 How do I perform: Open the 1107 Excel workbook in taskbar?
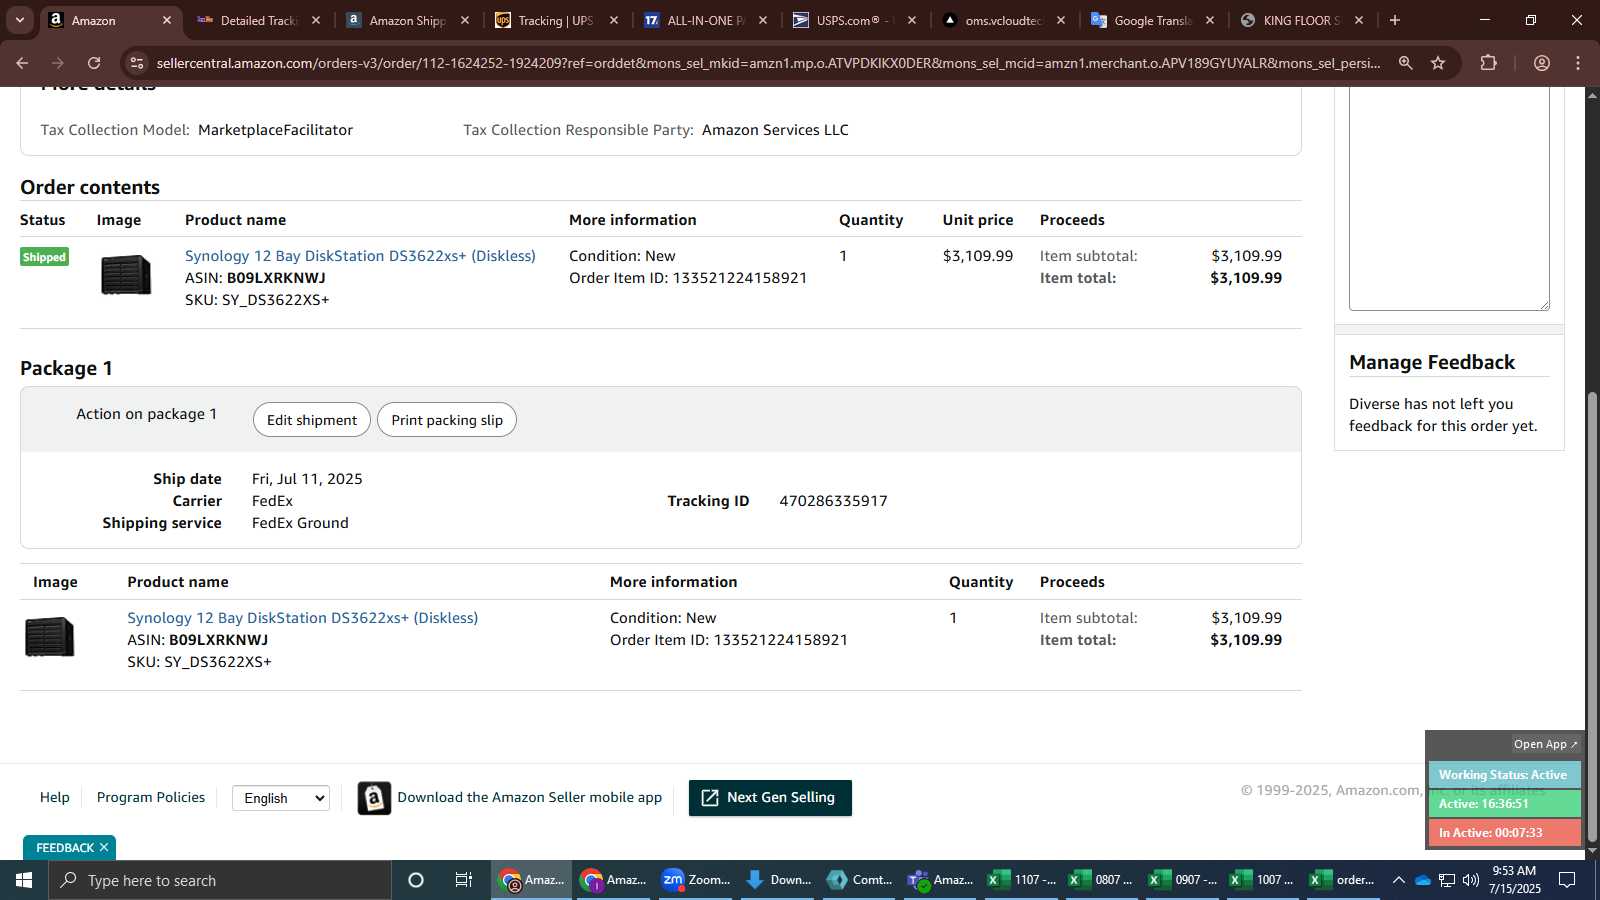(1021, 880)
